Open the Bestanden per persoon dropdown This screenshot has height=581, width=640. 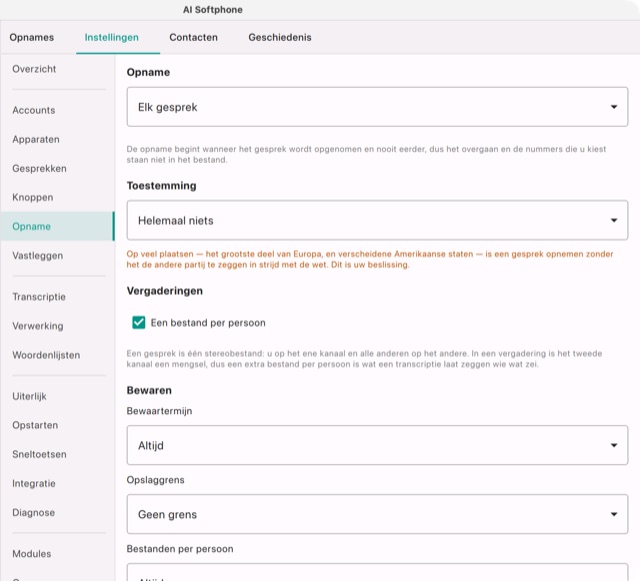pos(377,572)
